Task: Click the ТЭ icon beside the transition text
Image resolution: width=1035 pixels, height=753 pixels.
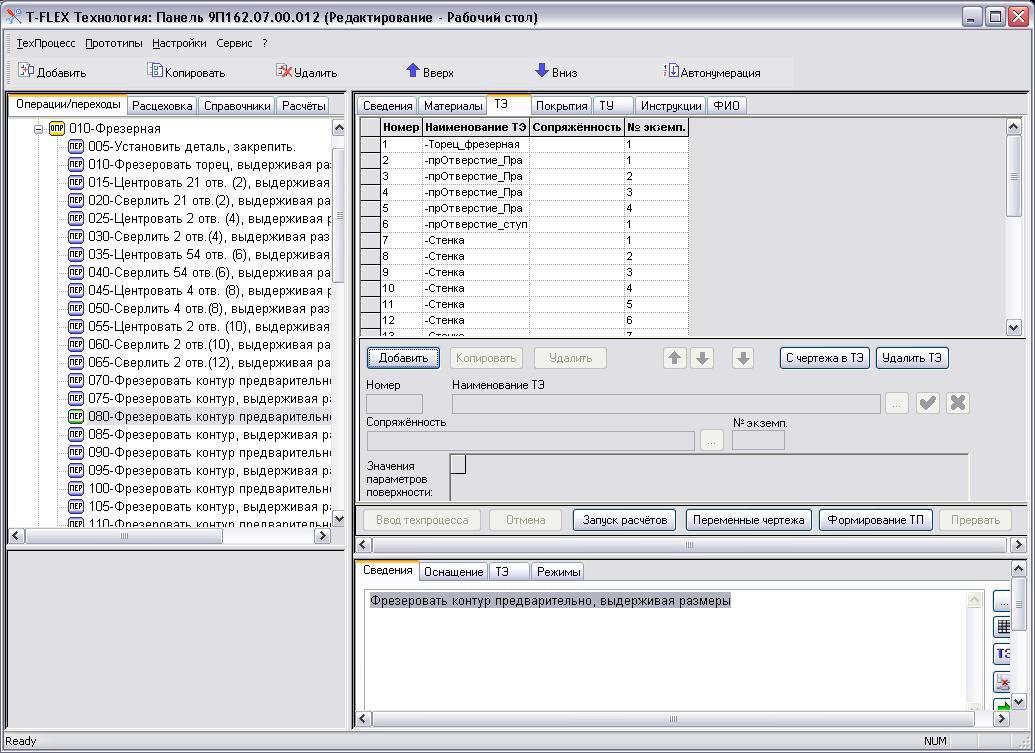Action: click(1003, 653)
